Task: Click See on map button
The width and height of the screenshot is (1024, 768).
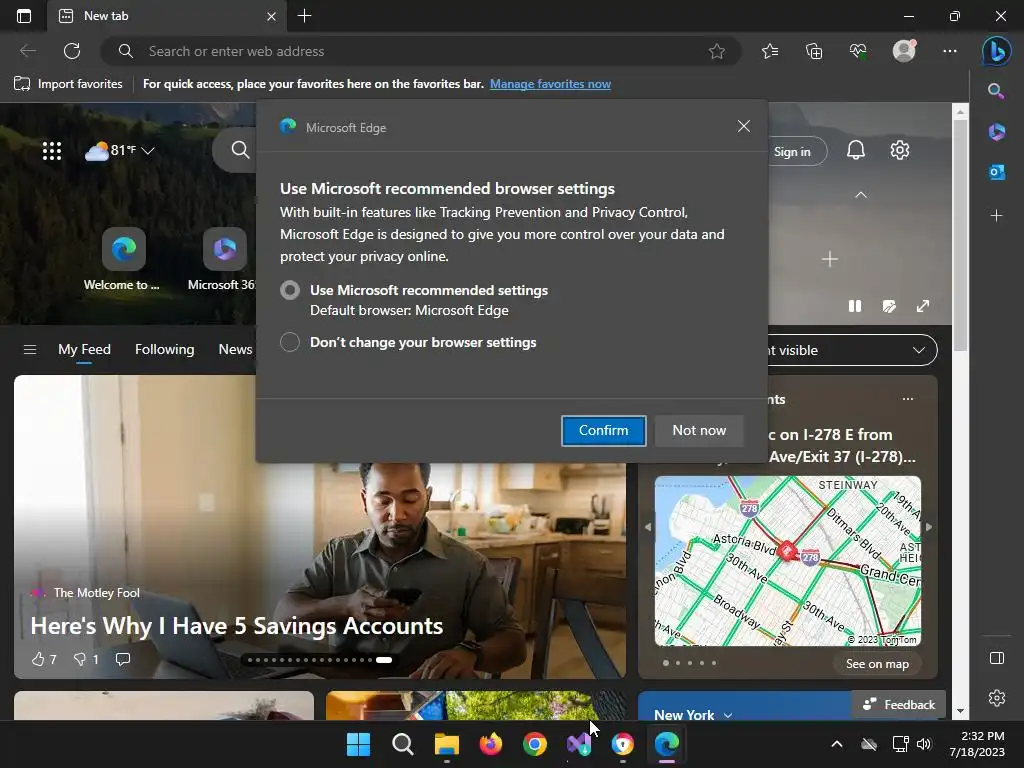Action: [877, 664]
